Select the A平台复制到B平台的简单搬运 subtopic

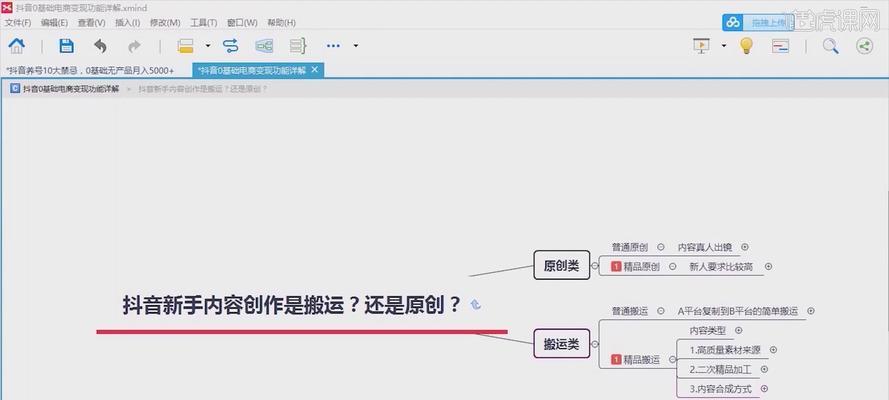[x=738, y=311]
